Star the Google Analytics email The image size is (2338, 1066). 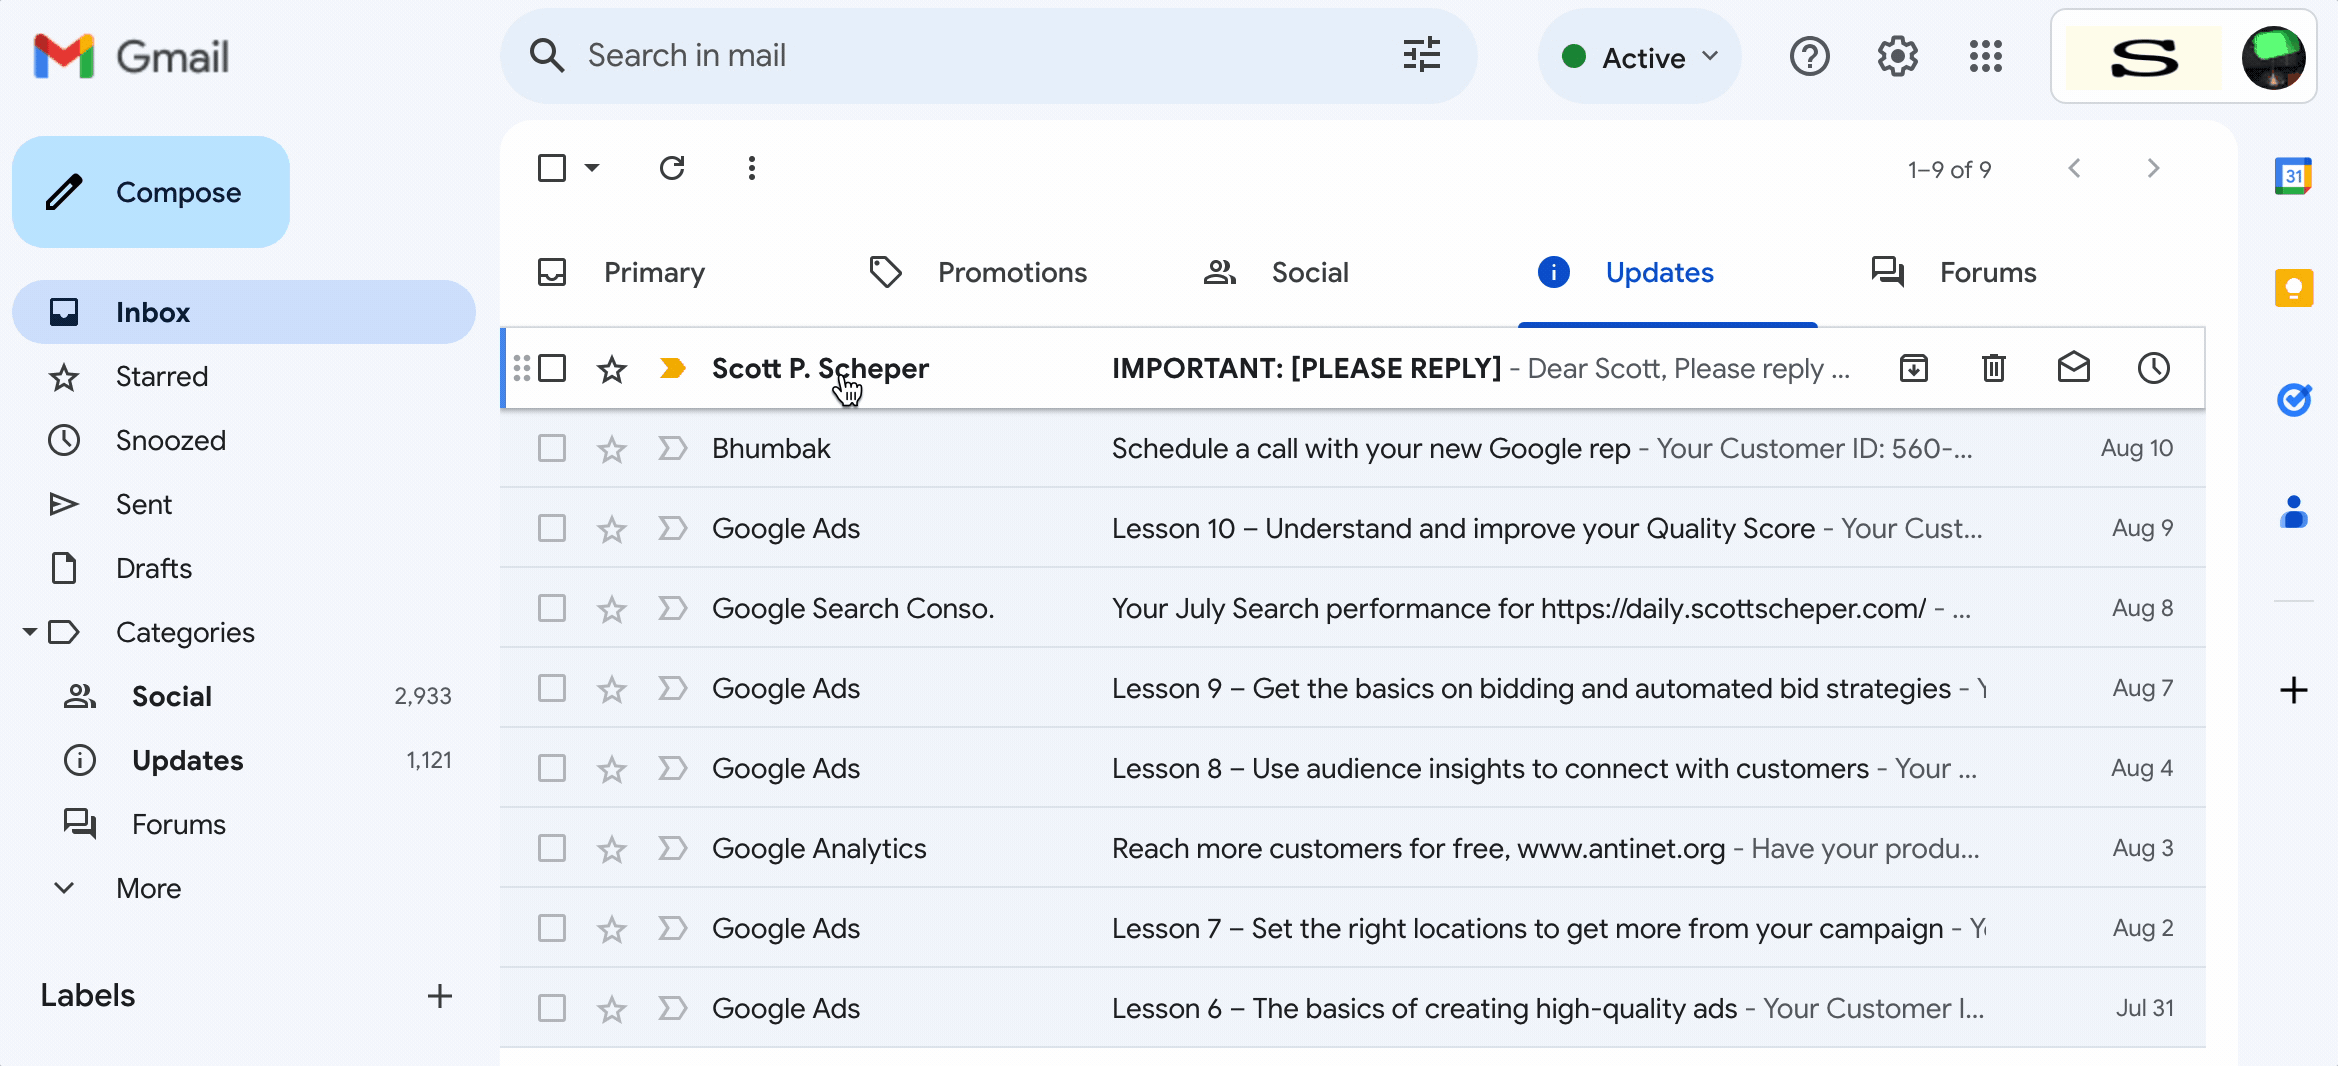(612, 849)
